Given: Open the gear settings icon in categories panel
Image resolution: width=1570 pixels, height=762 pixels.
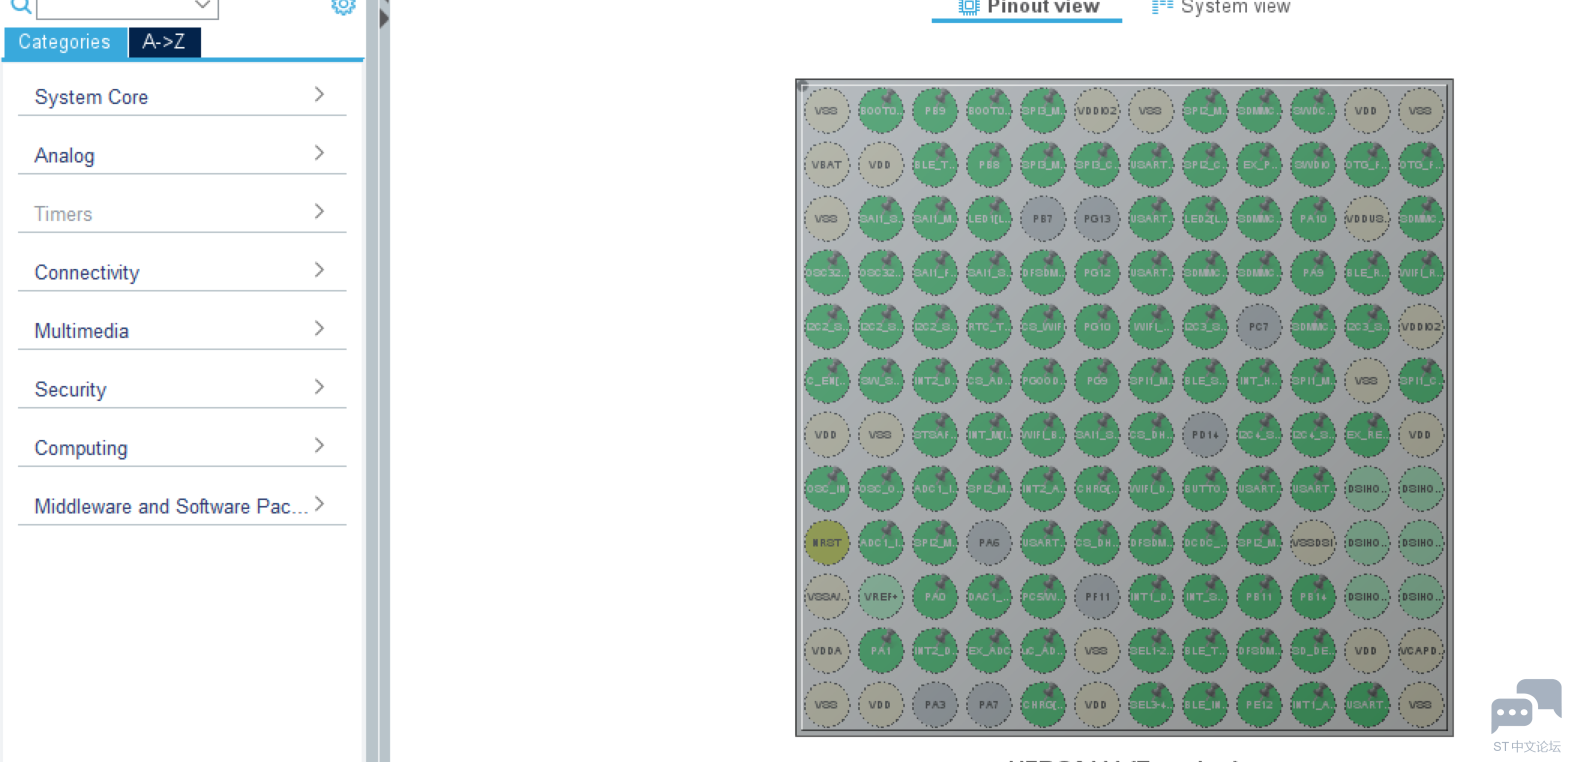Looking at the screenshot, I should point(343,6).
